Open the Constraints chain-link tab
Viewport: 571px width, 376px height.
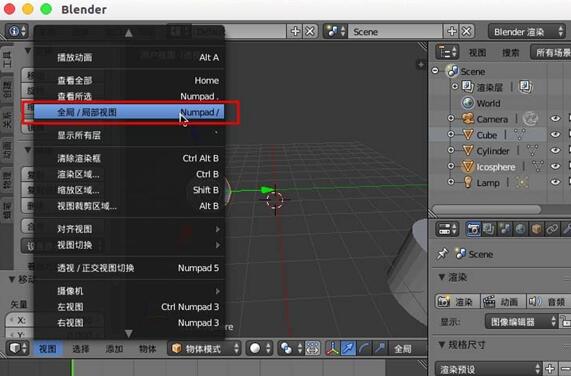pos(552,229)
